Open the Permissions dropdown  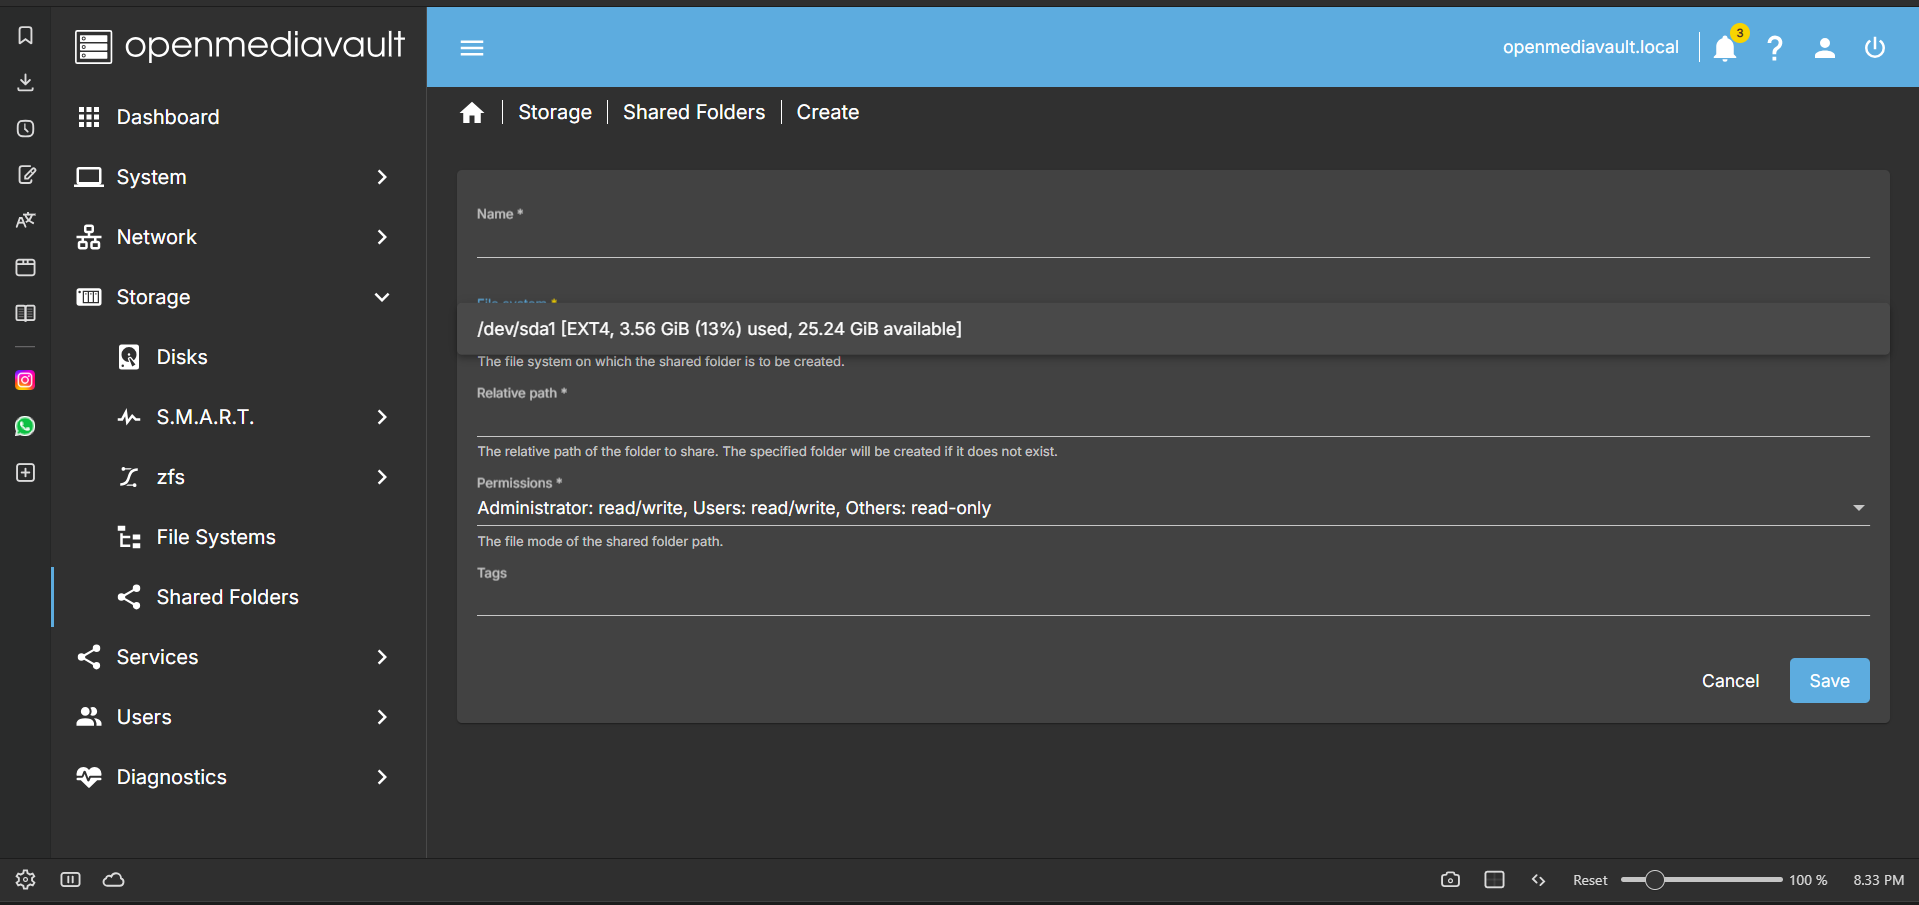pos(1172,508)
